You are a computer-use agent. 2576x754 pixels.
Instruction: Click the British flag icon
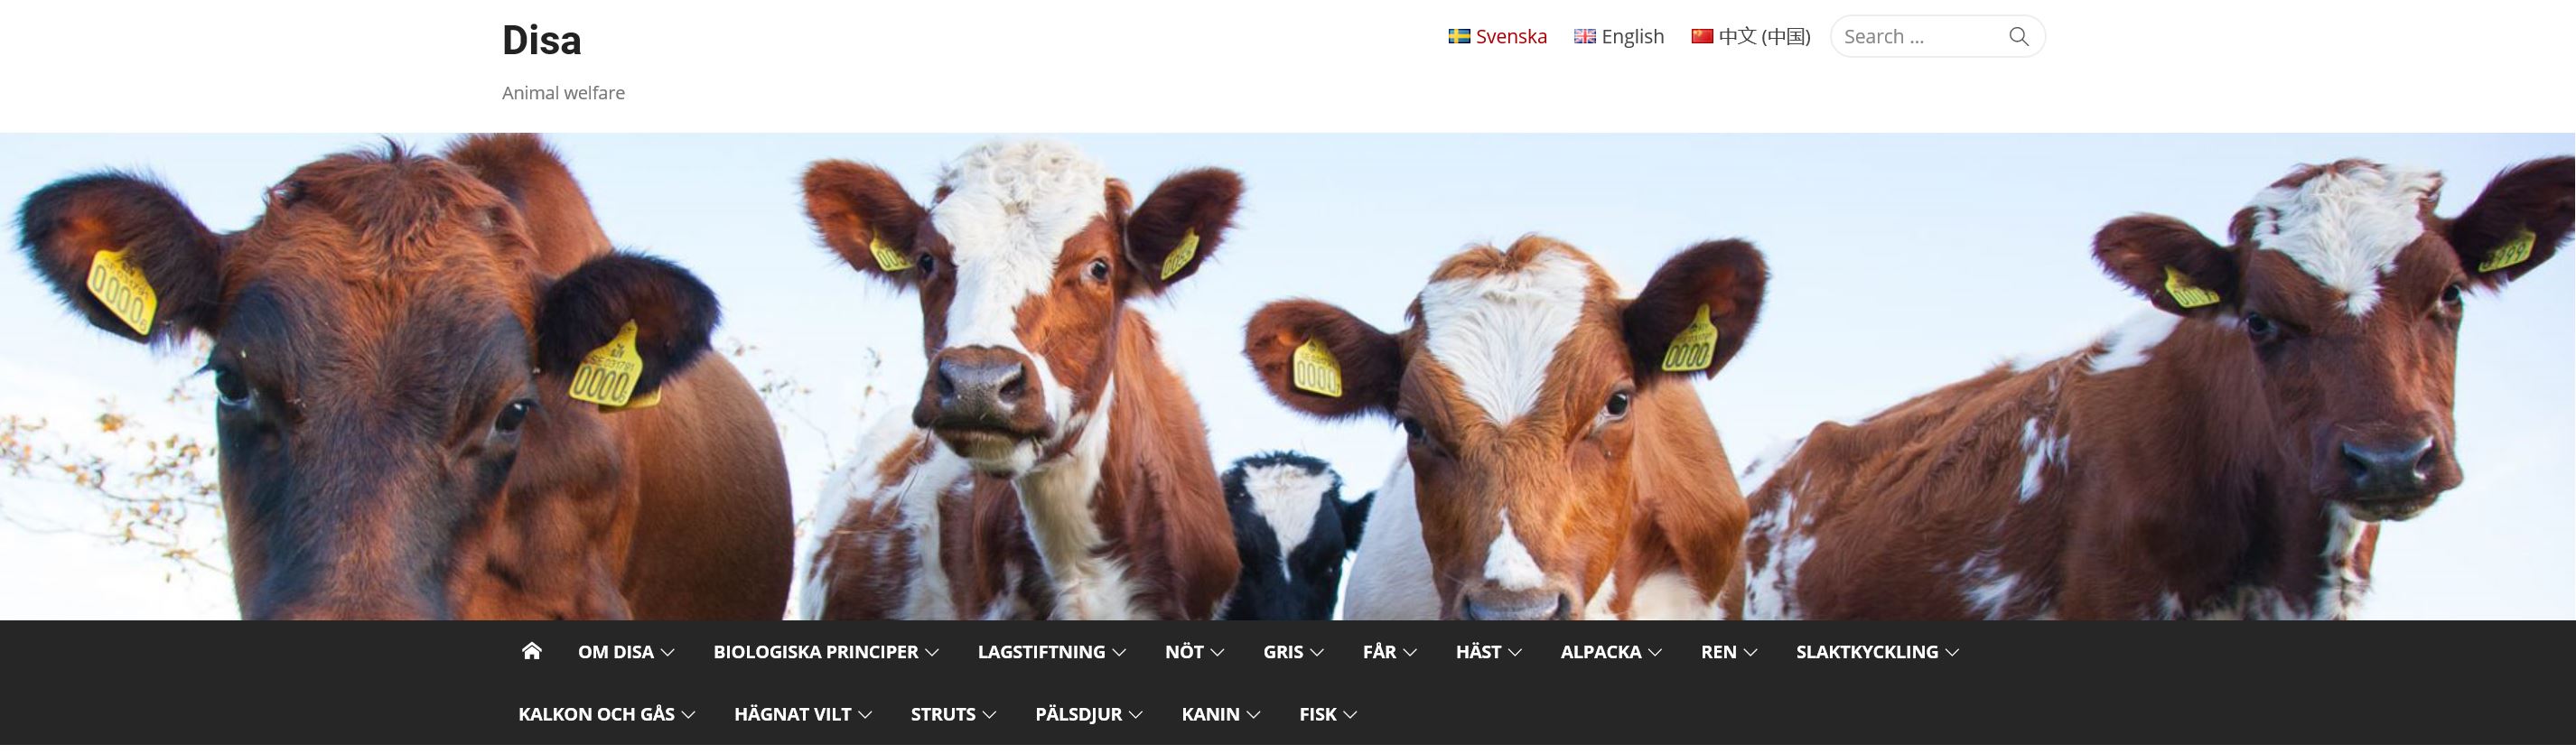click(x=1585, y=36)
